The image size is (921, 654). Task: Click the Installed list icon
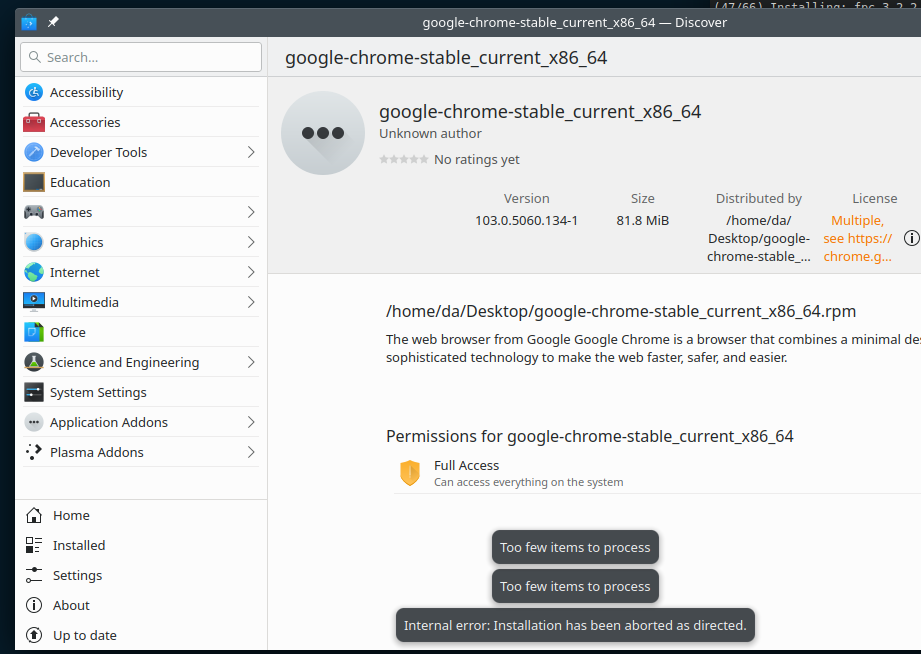(34, 545)
